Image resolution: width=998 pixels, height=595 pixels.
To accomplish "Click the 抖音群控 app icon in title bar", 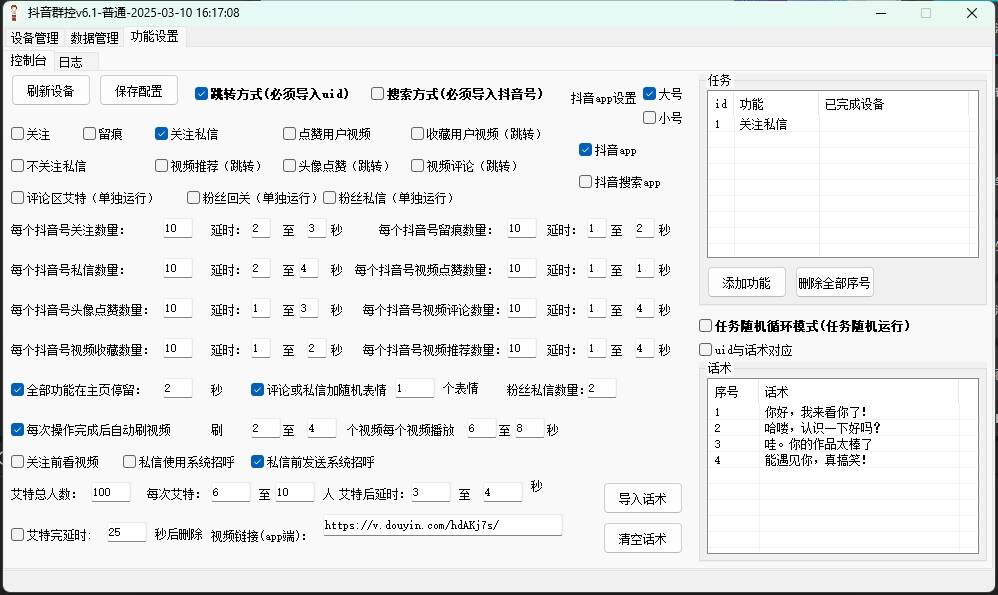I will 13,13.
